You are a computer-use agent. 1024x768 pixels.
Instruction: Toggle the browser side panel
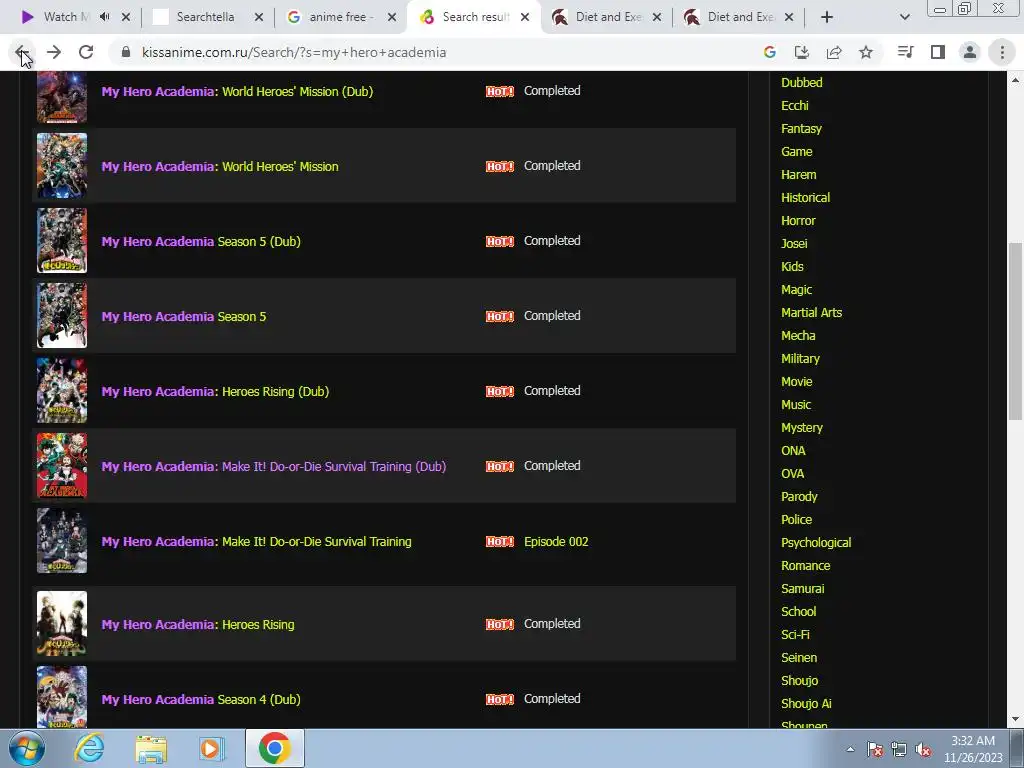(x=938, y=52)
